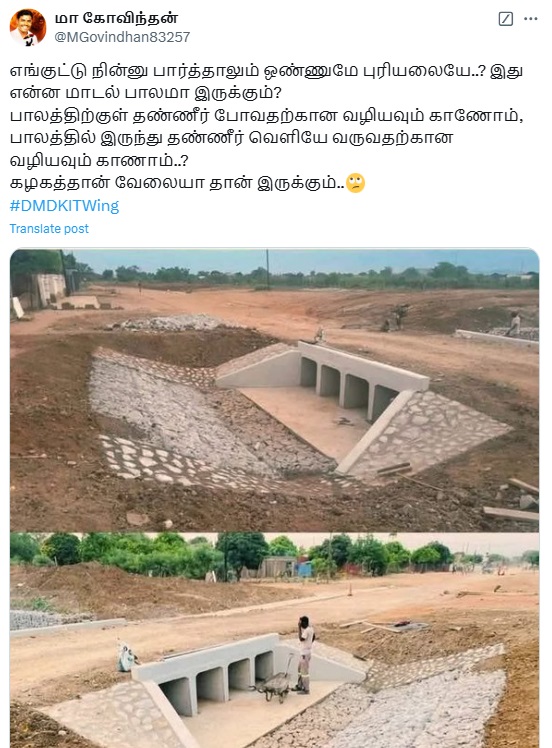Click the tweet line starting with கழகத்தான்

[x=177, y=183]
